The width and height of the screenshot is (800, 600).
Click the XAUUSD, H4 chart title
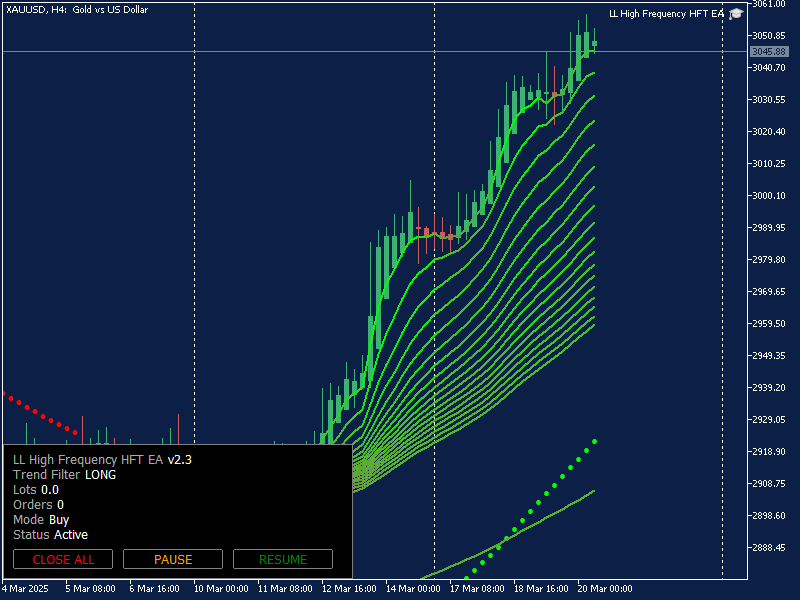click(x=77, y=9)
